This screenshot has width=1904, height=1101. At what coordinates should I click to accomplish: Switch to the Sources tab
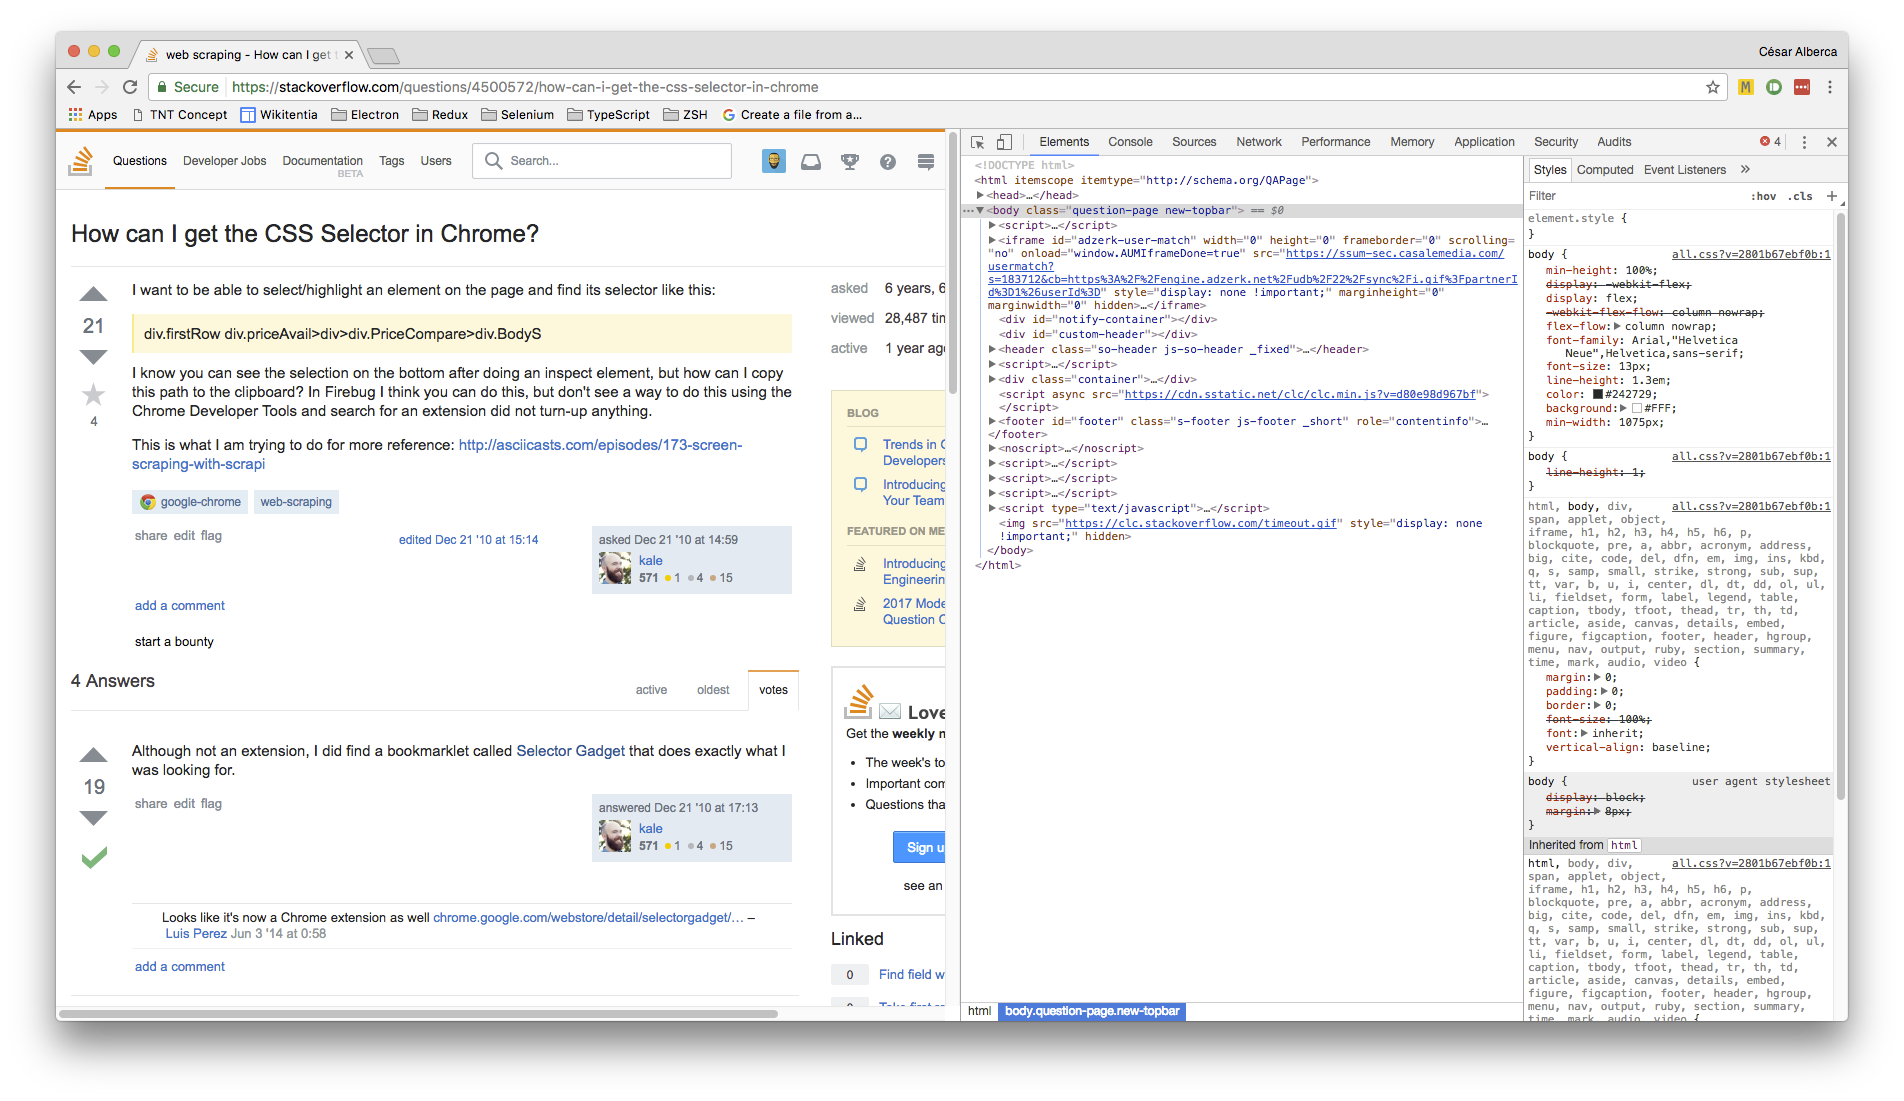(x=1194, y=142)
